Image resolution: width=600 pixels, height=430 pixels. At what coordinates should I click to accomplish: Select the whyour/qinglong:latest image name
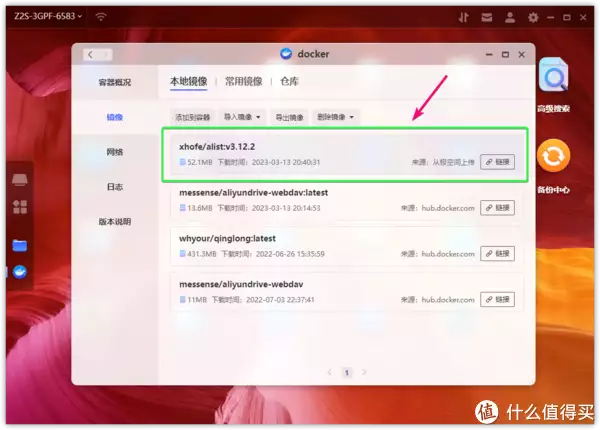pyautogui.click(x=227, y=238)
